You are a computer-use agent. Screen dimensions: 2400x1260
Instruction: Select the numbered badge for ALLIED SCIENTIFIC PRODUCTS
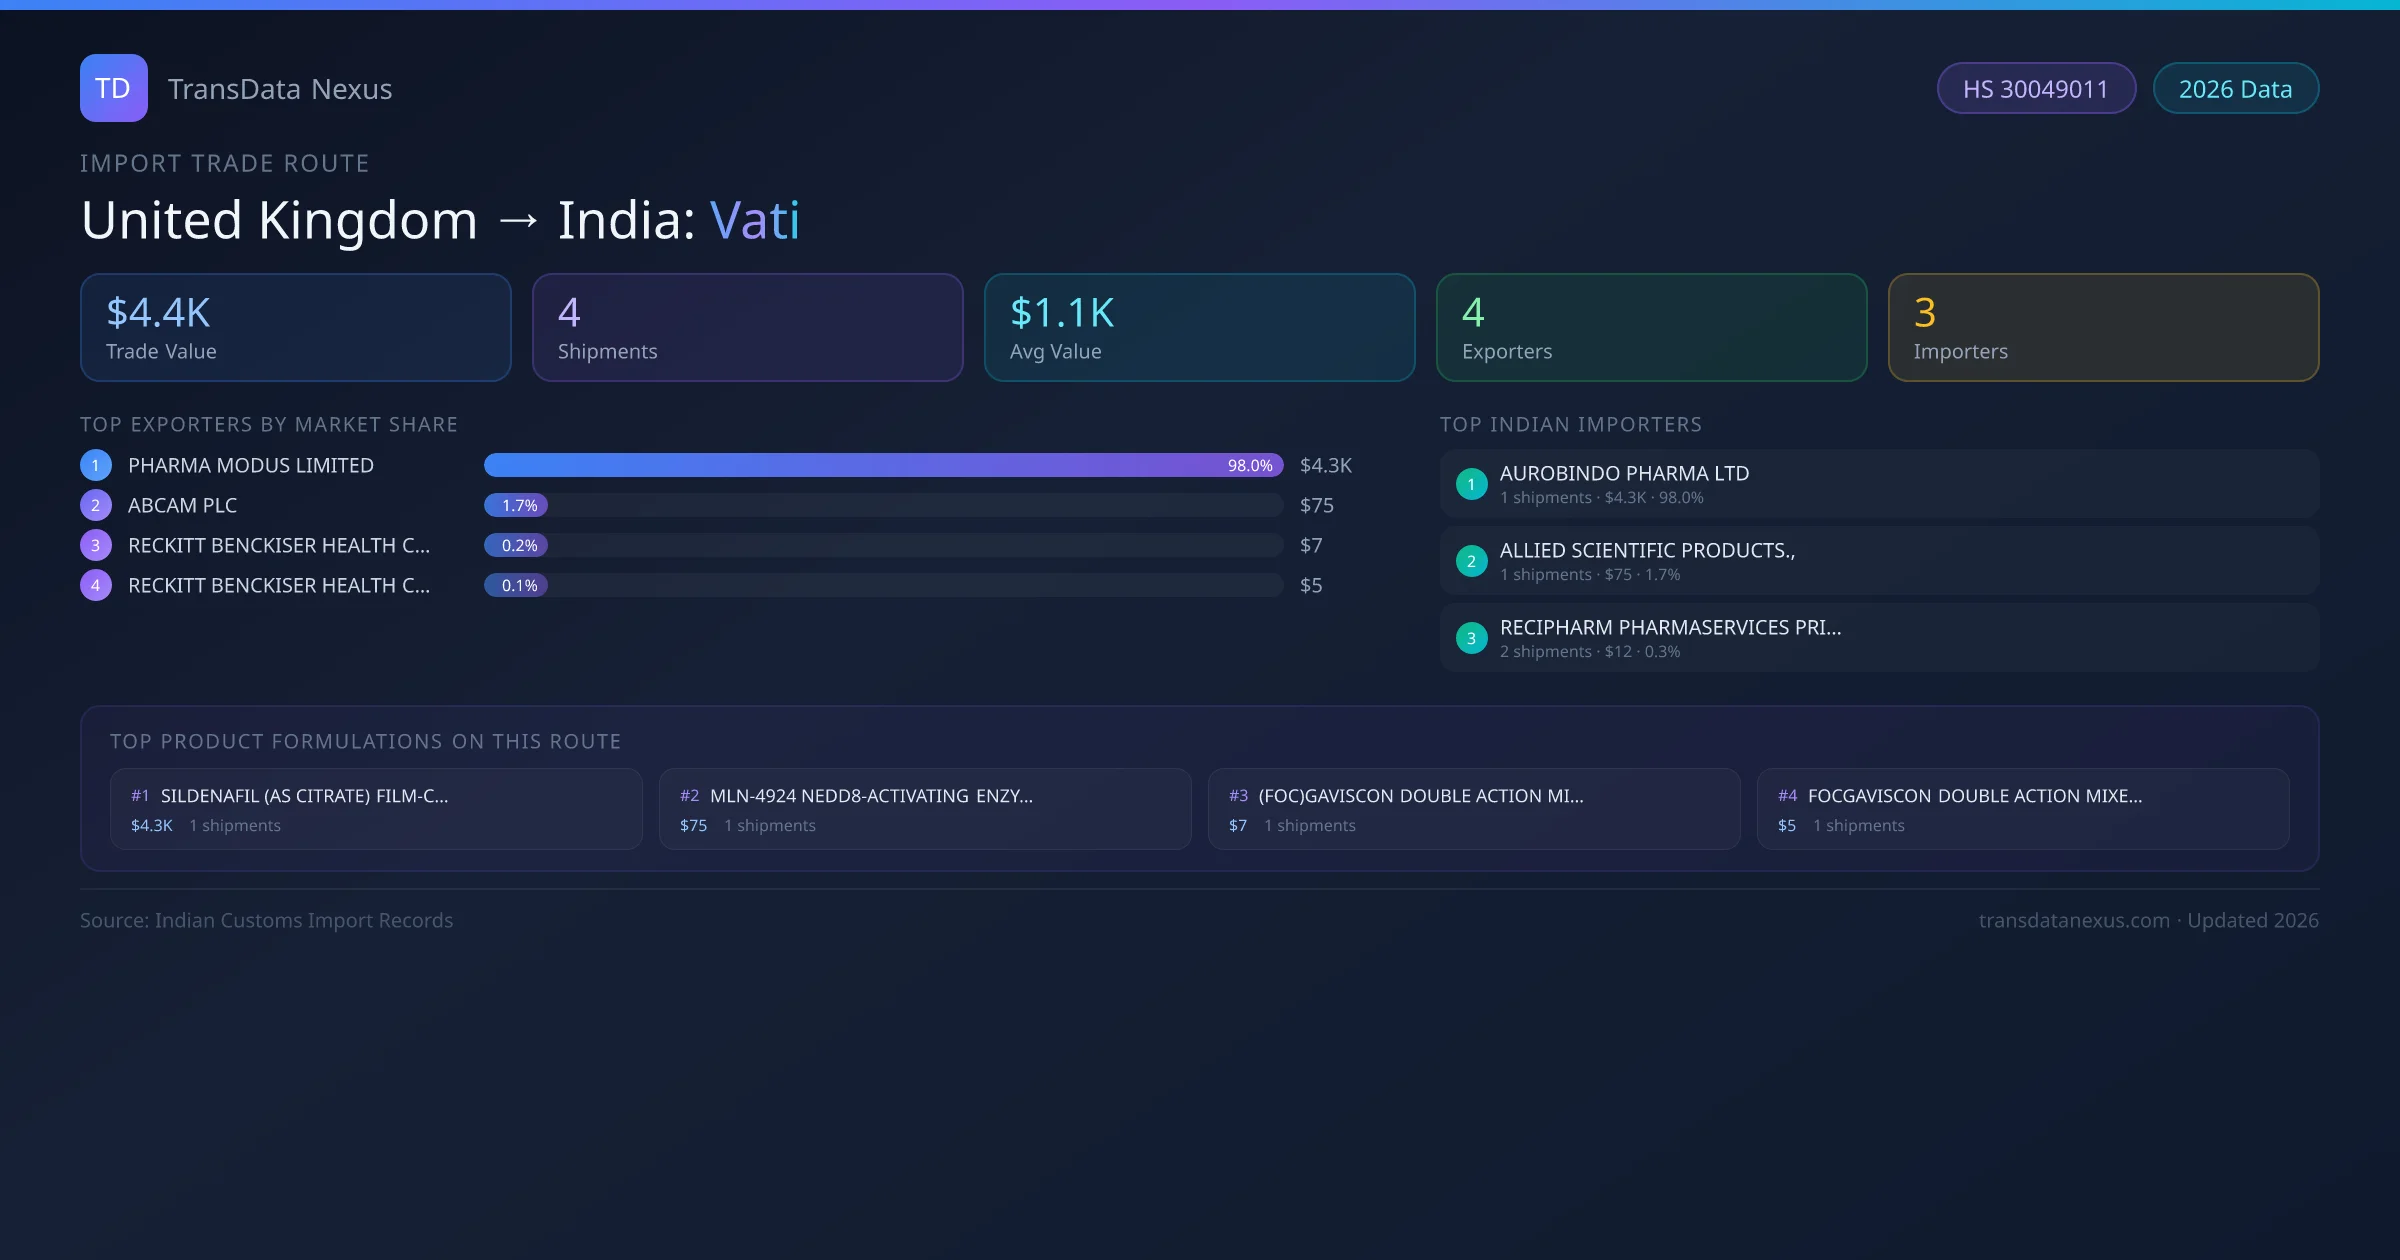pos(1471,561)
